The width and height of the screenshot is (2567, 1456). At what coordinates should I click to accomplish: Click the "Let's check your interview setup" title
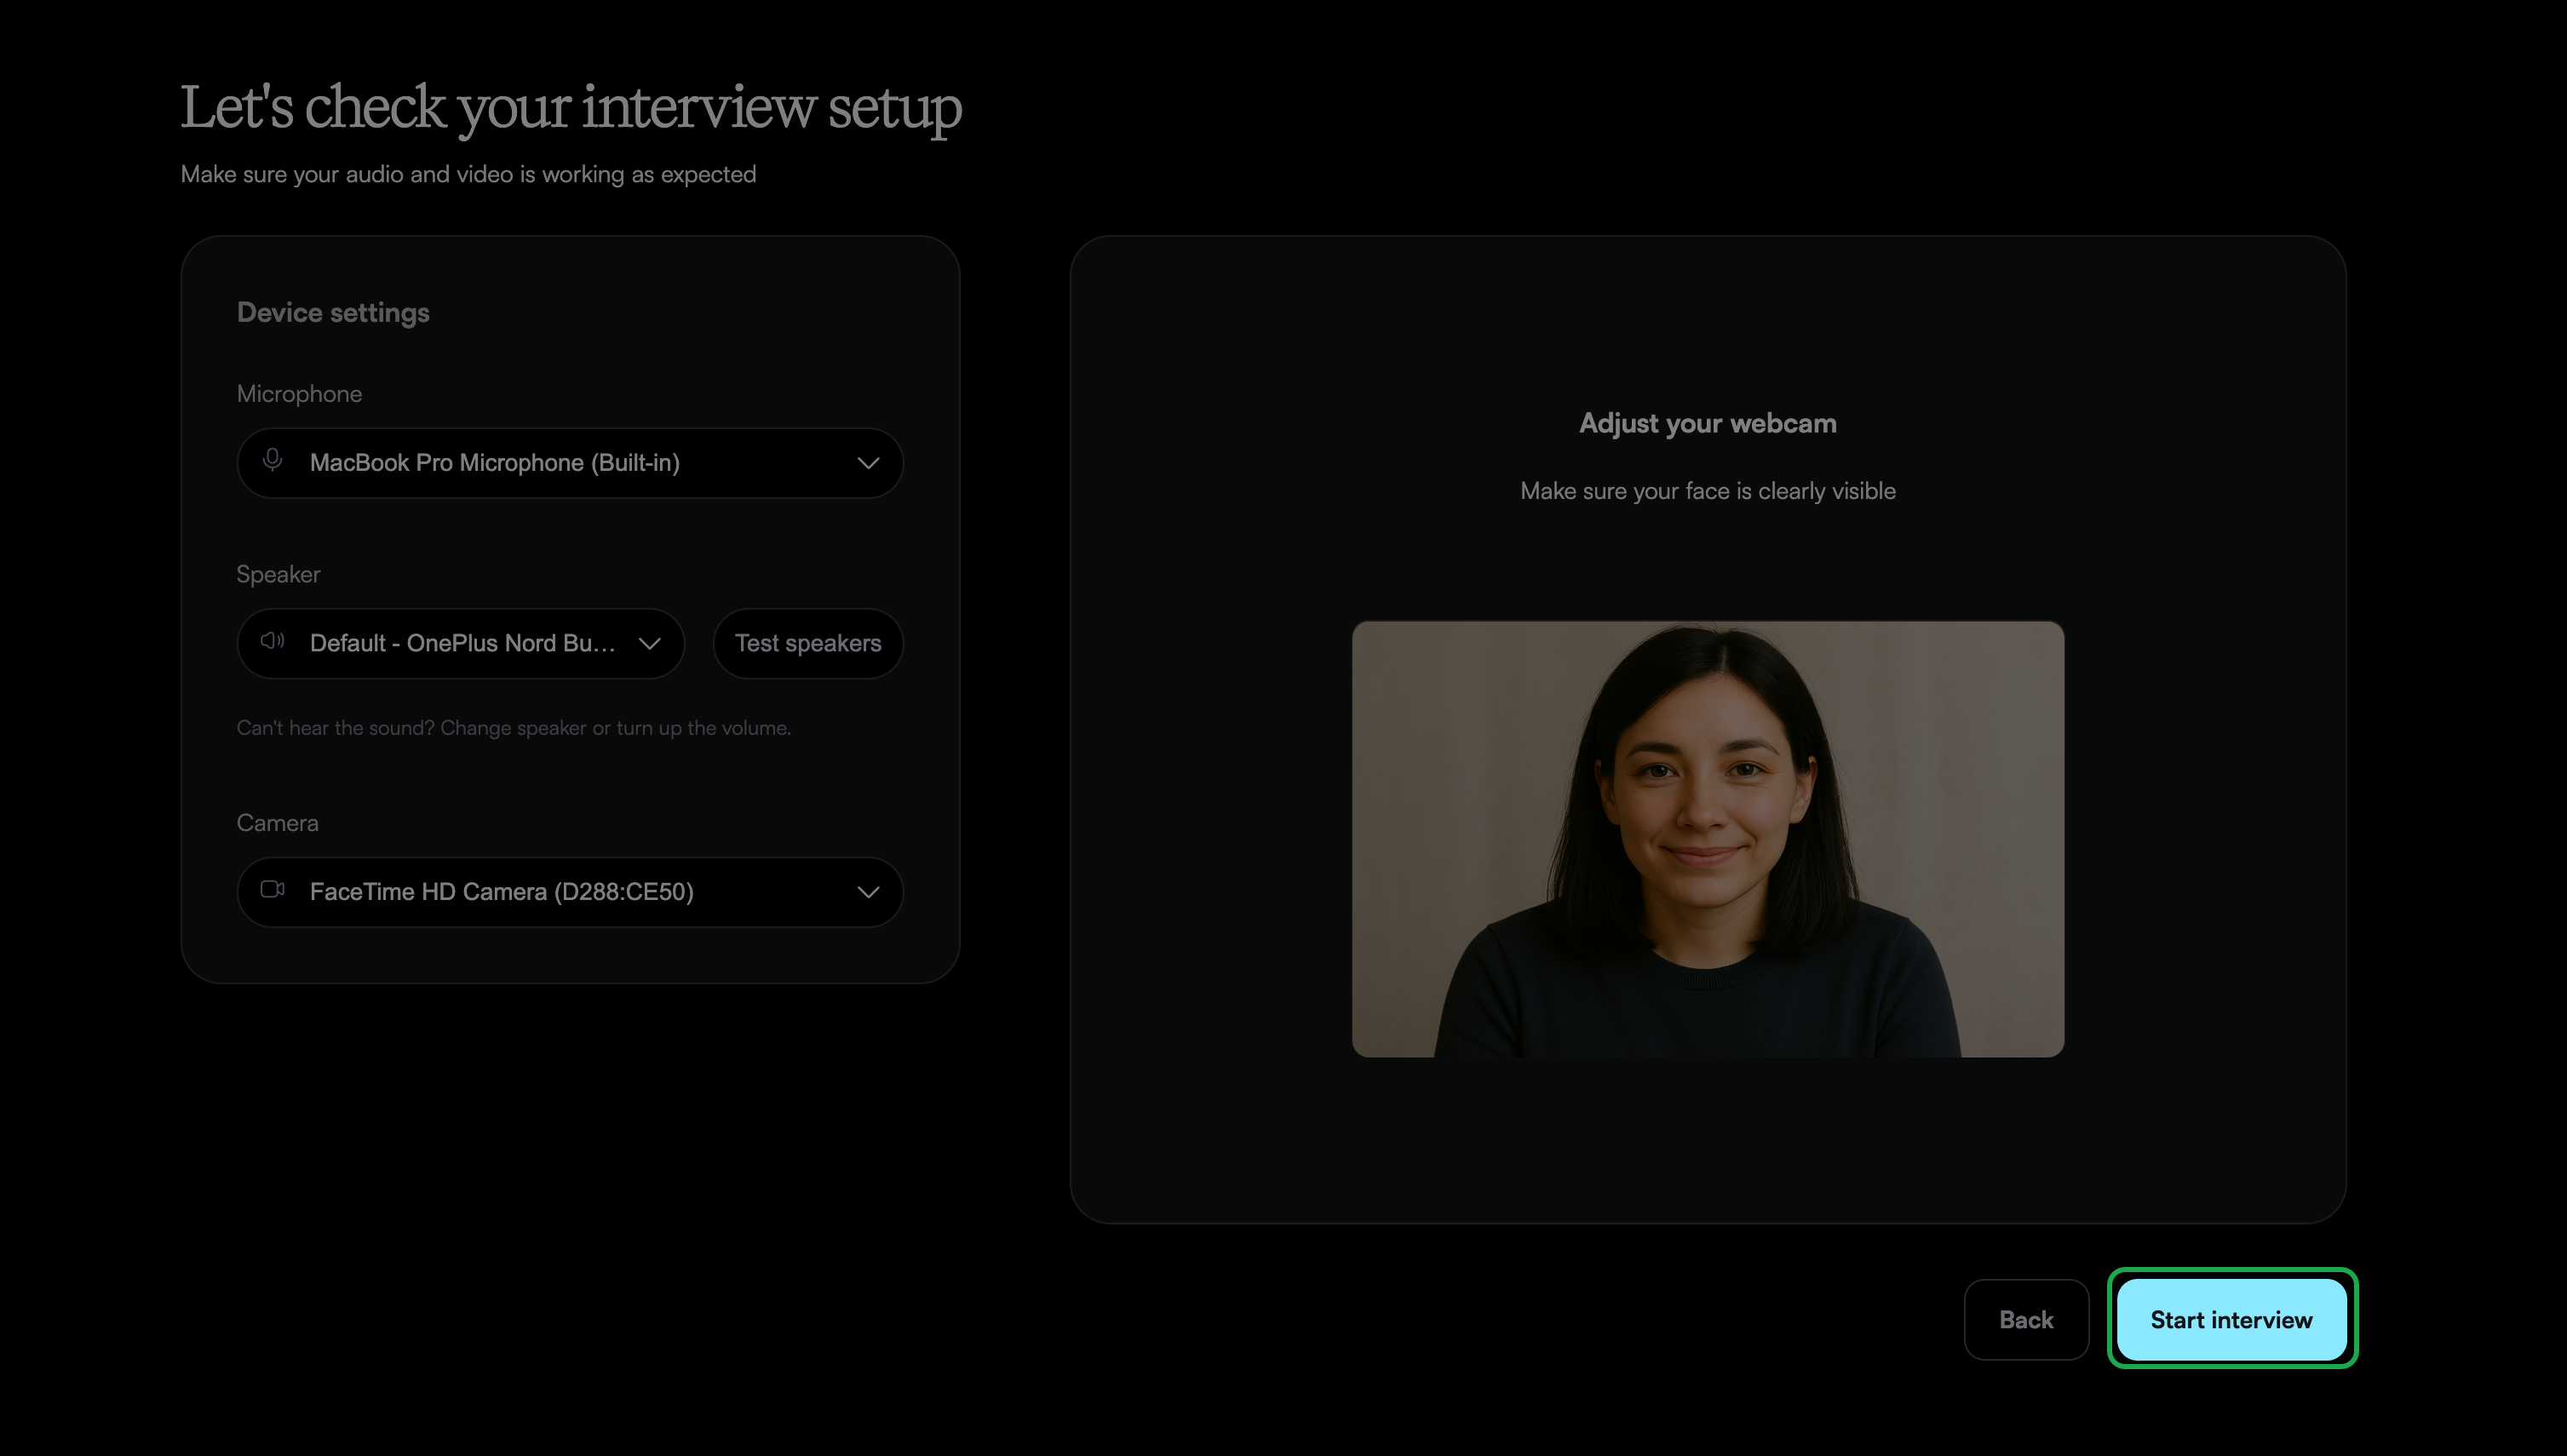tap(571, 107)
